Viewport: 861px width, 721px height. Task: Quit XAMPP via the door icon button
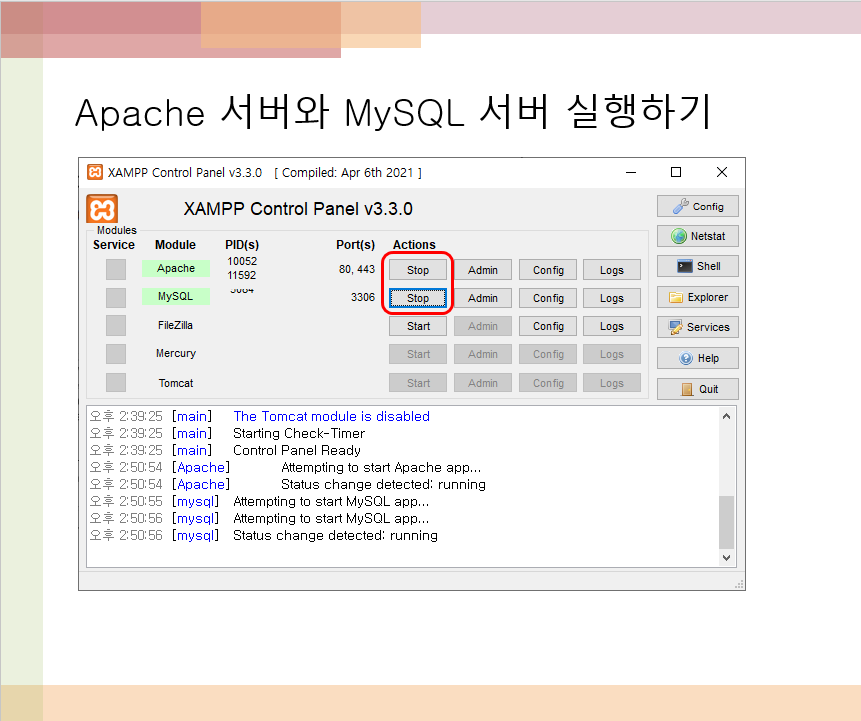[697, 389]
